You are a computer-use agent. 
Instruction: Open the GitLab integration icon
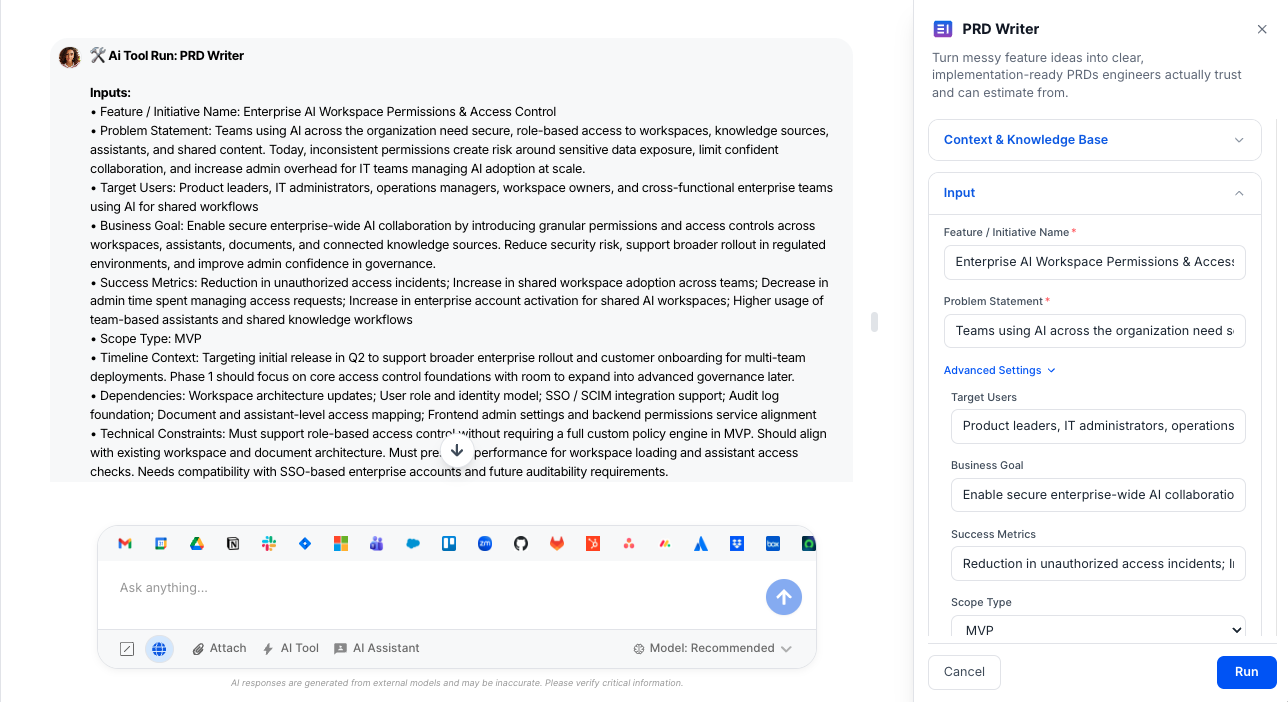[557, 544]
